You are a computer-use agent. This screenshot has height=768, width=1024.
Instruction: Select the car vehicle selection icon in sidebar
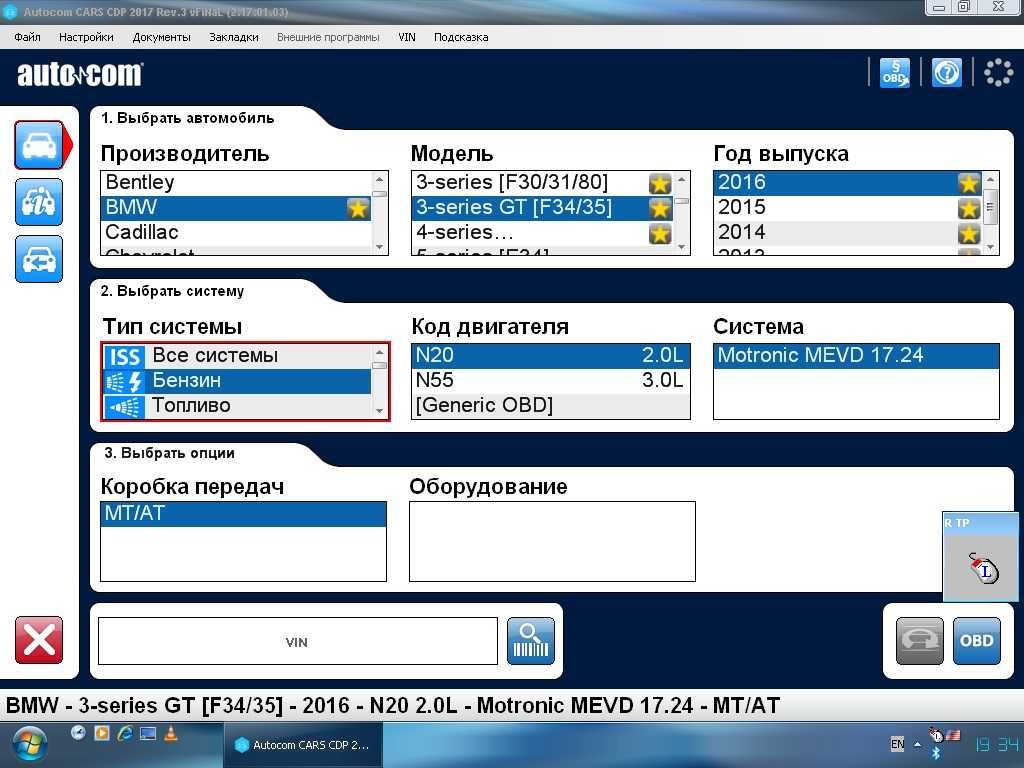point(39,145)
